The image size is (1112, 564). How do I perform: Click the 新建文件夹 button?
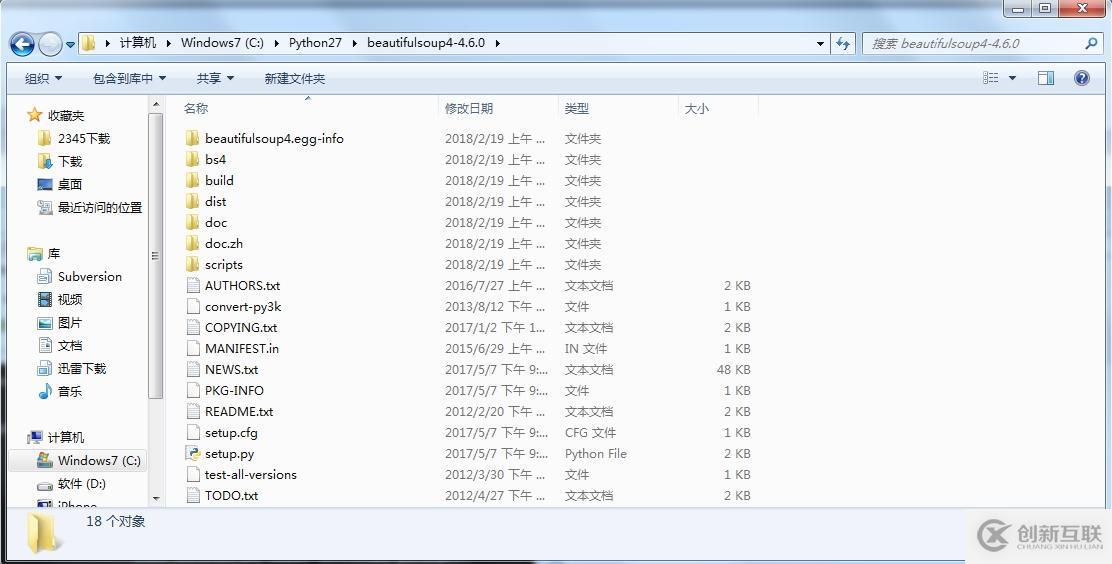point(294,78)
